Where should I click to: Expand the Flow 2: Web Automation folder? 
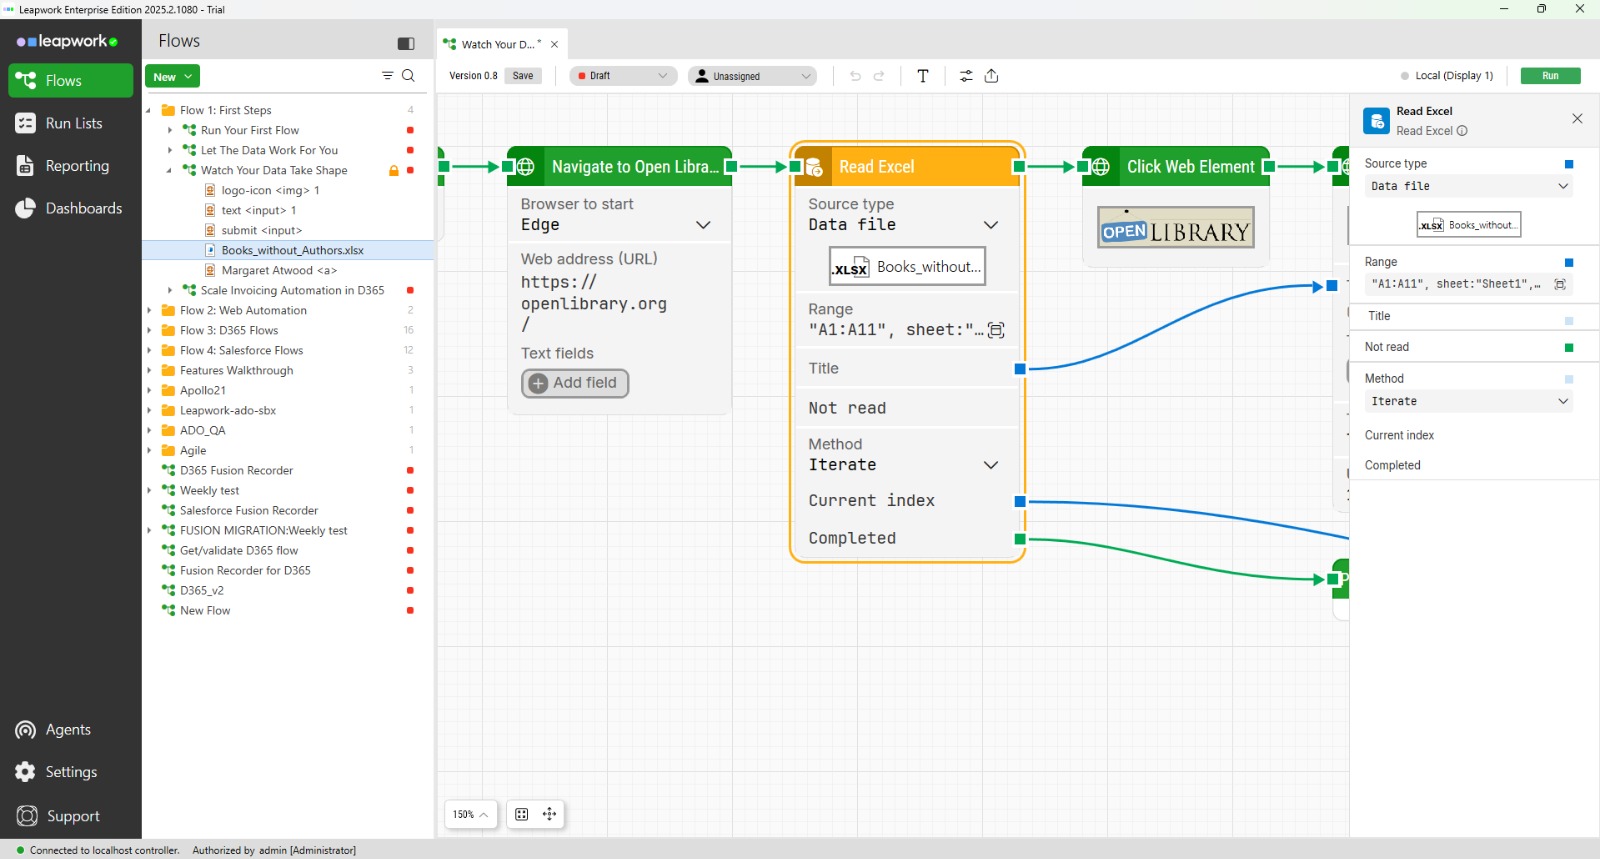coord(149,310)
